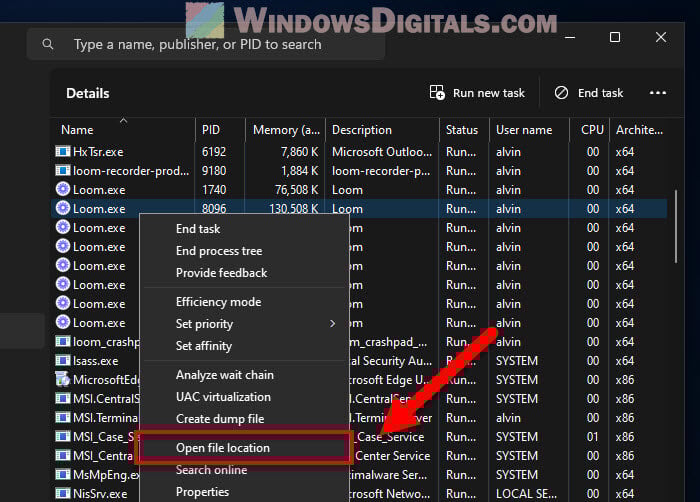The height and width of the screenshot is (502, 700).
Task: Click the MsMpEng.exe process icon
Action: click(62, 474)
